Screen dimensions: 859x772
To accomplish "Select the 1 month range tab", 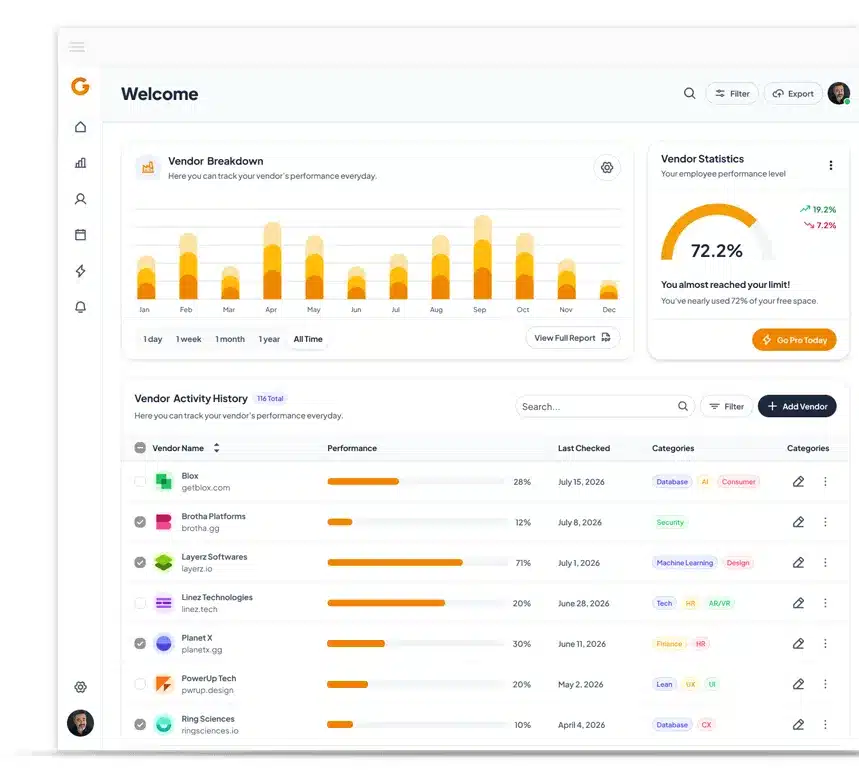I will [230, 339].
